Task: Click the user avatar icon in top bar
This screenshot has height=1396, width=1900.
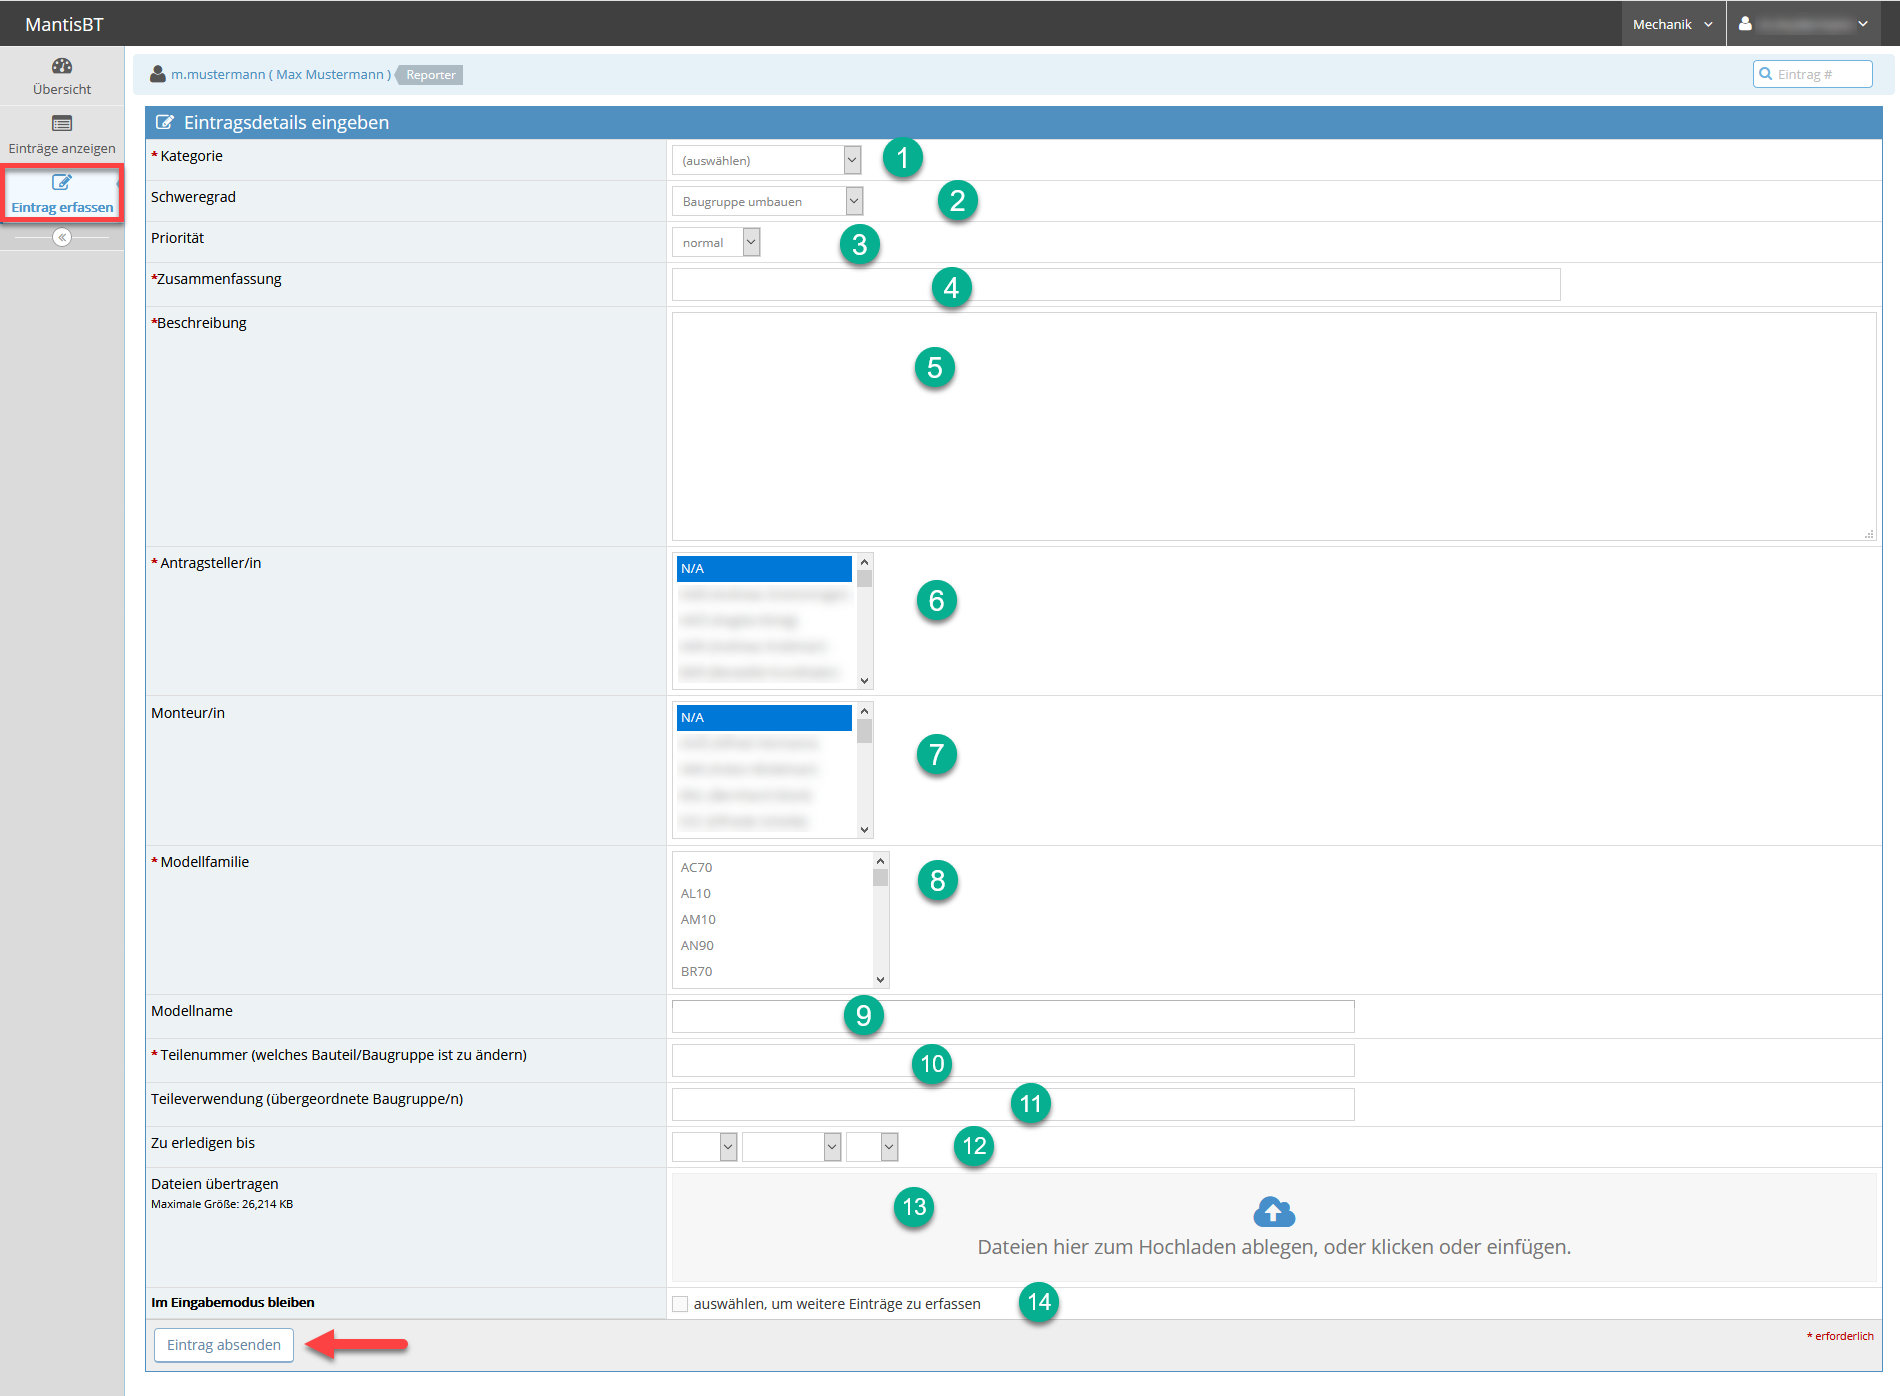Action: pyautogui.click(x=1745, y=24)
